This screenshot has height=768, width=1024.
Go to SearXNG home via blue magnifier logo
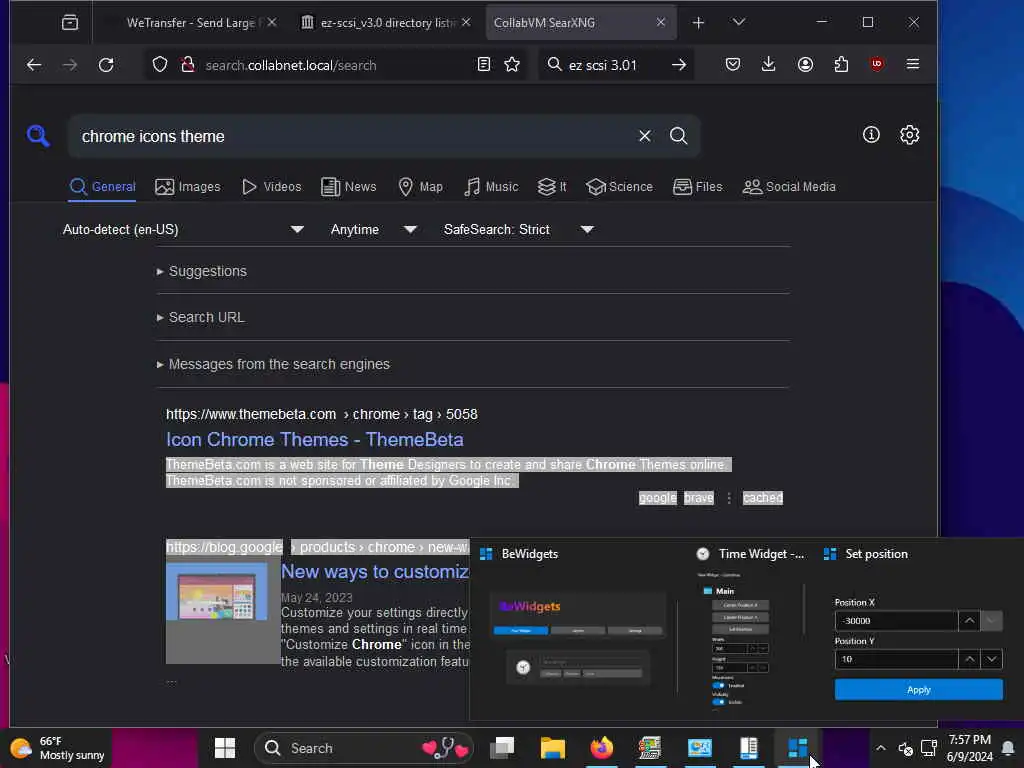38,136
